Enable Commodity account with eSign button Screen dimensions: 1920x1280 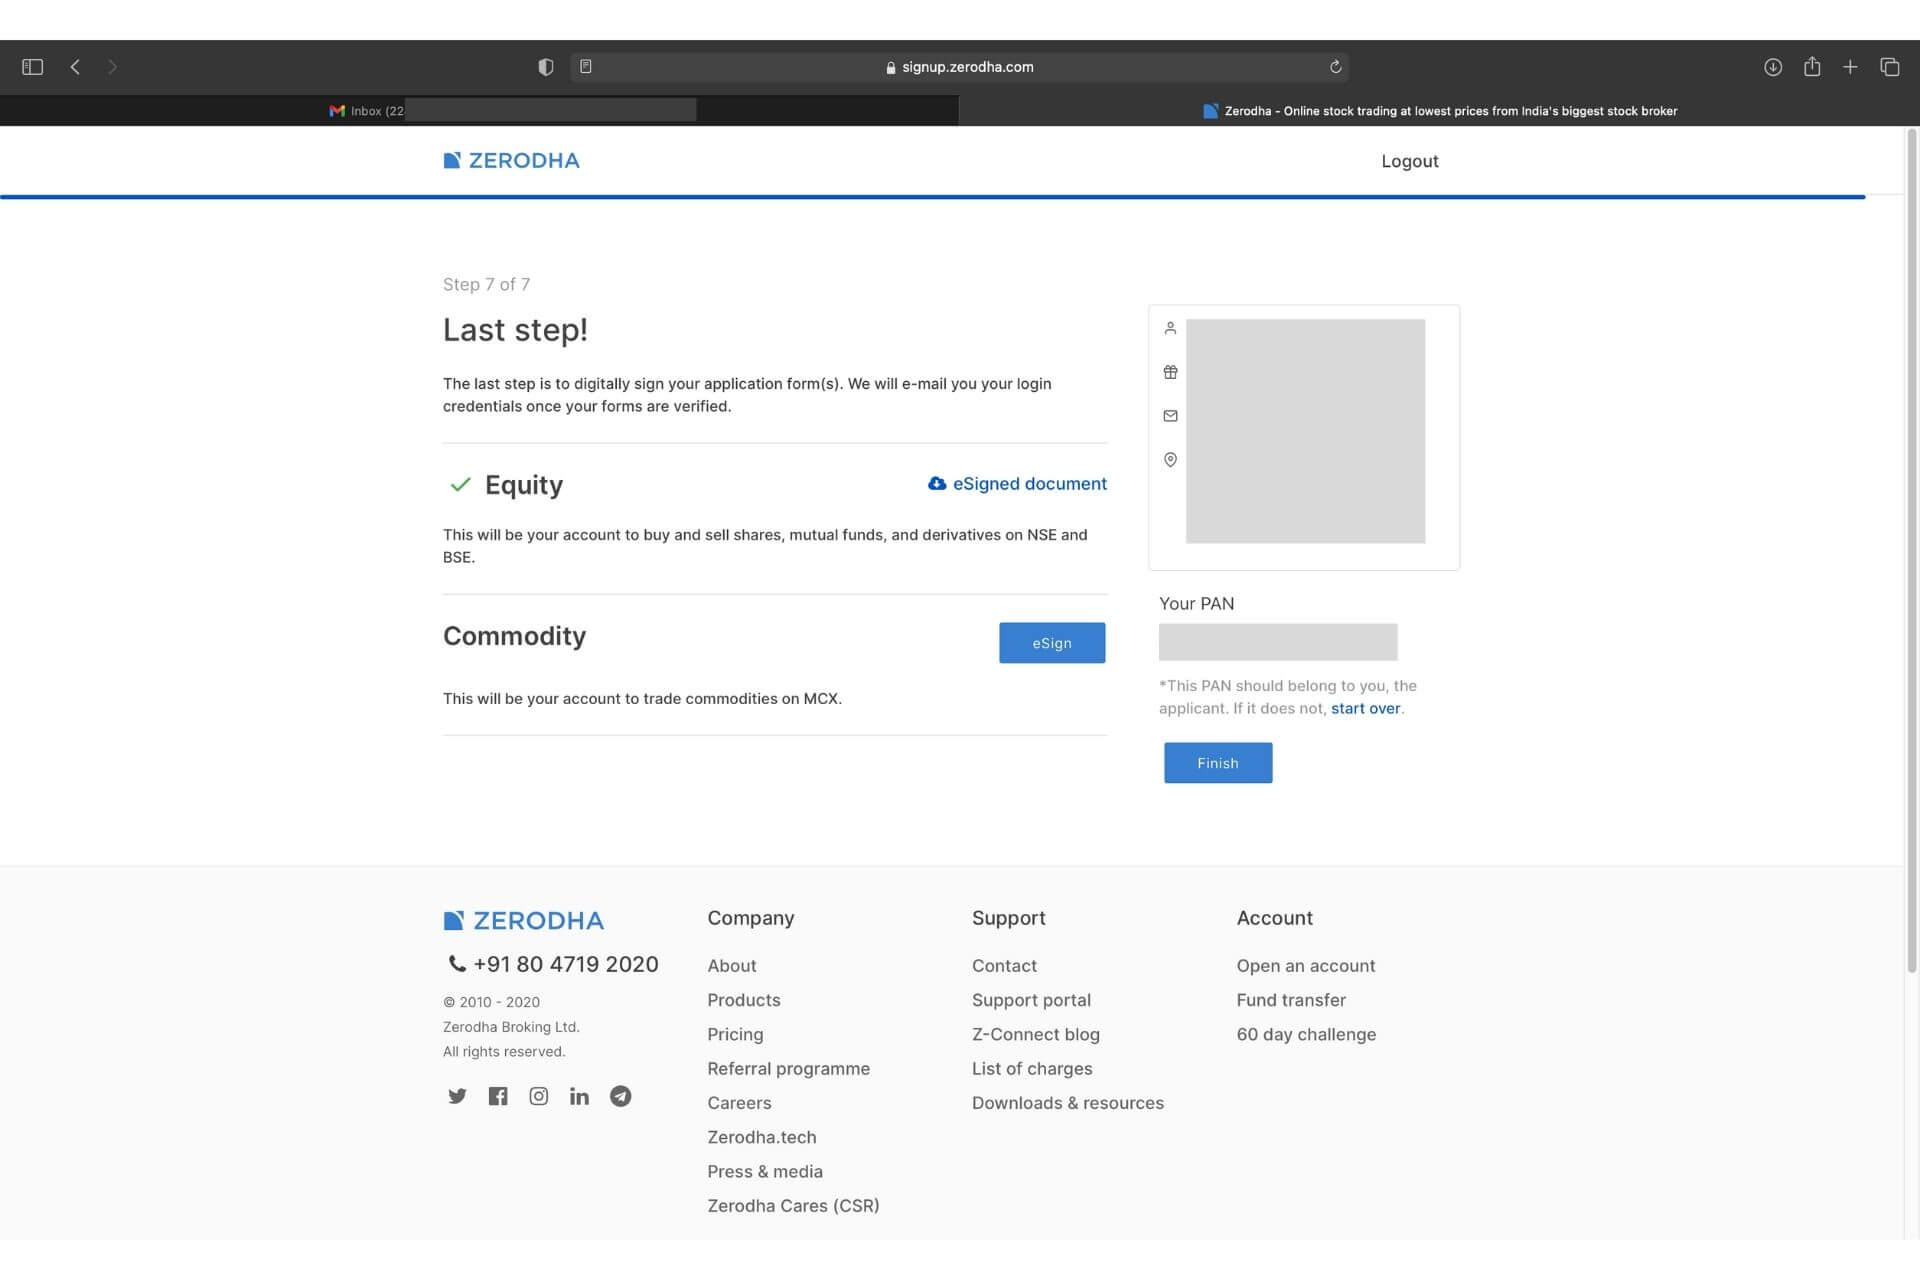(x=1051, y=641)
